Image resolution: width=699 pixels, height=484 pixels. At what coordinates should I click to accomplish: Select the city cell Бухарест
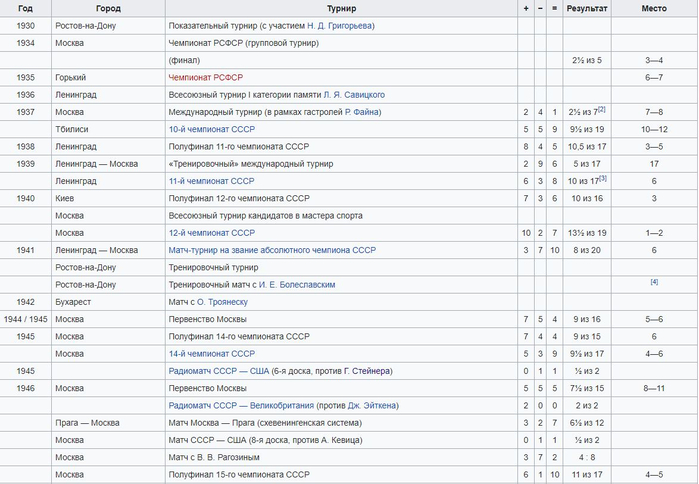coord(108,302)
